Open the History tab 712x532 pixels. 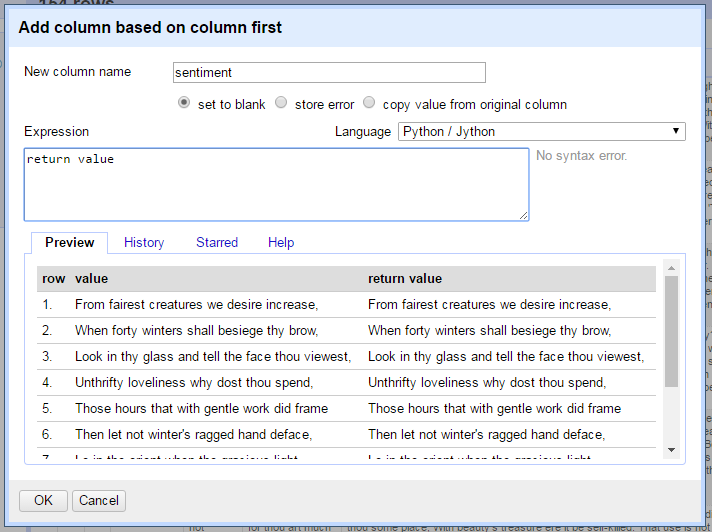coord(144,242)
